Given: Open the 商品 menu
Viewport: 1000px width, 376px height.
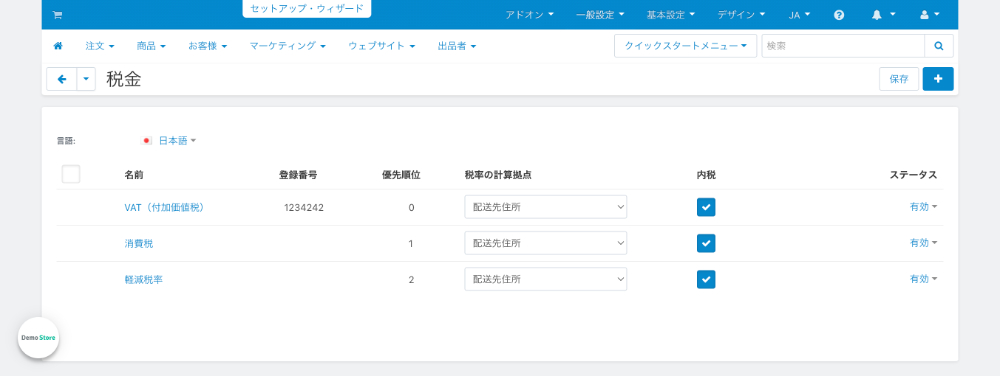Looking at the screenshot, I should 151,46.
